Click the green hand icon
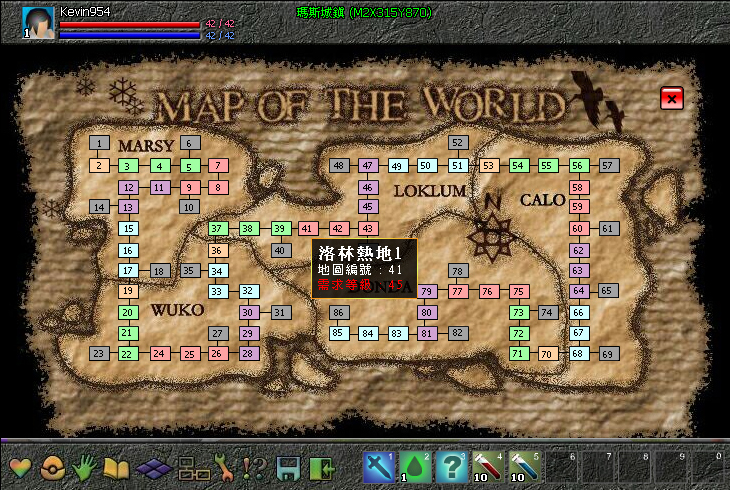Image resolution: width=730 pixels, height=490 pixels. click(x=84, y=468)
